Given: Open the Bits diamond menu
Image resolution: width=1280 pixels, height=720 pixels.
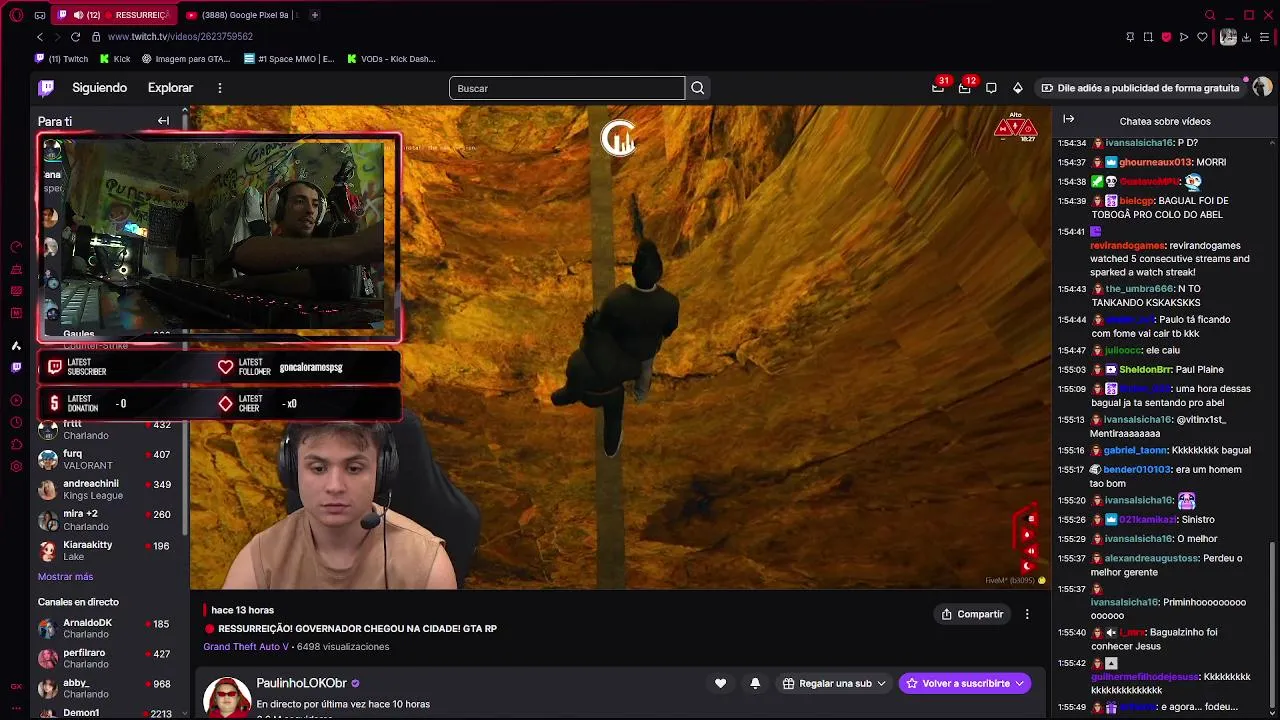Looking at the screenshot, I should (x=1018, y=88).
